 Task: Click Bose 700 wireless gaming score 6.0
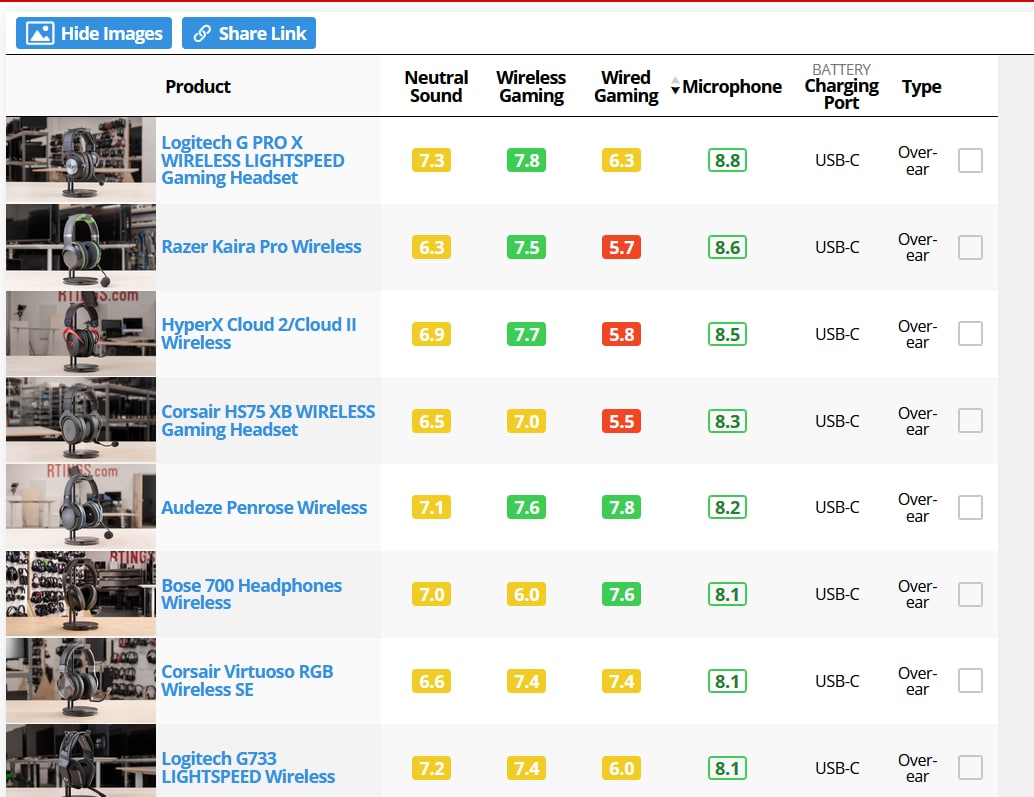tap(526, 595)
